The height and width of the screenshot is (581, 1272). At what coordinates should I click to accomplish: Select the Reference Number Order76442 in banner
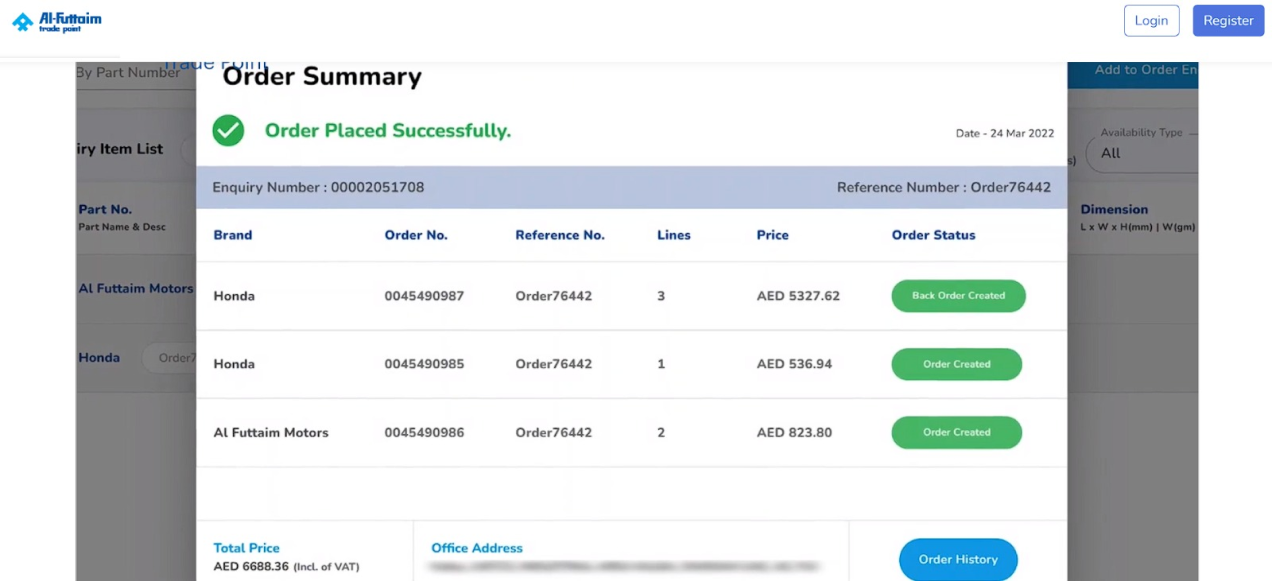coord(944,188)
